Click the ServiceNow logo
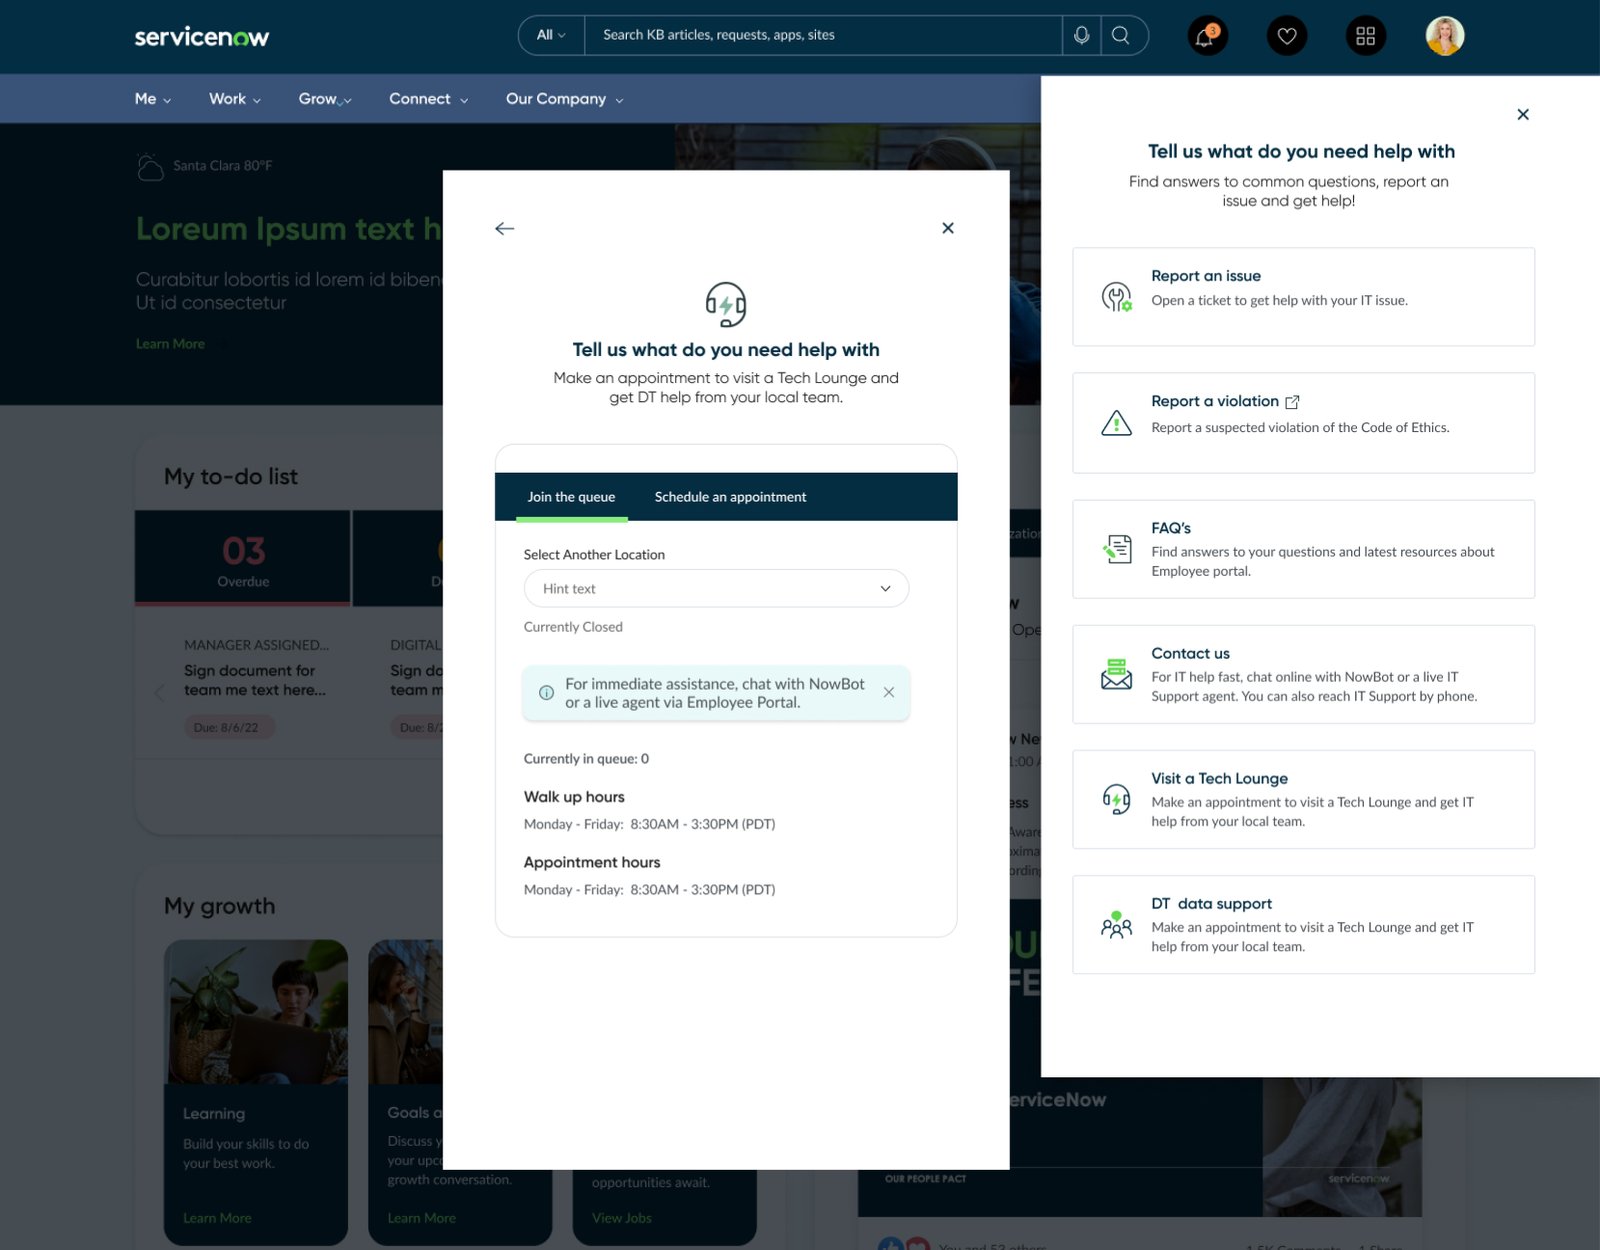 point(202,37)
